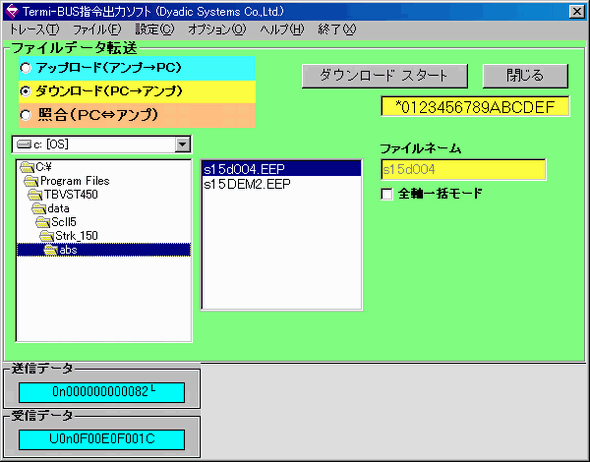The height and width of the screenshot is (462, 590).
Task: Click the data folder icon
Action: click(x=39, y=208)
